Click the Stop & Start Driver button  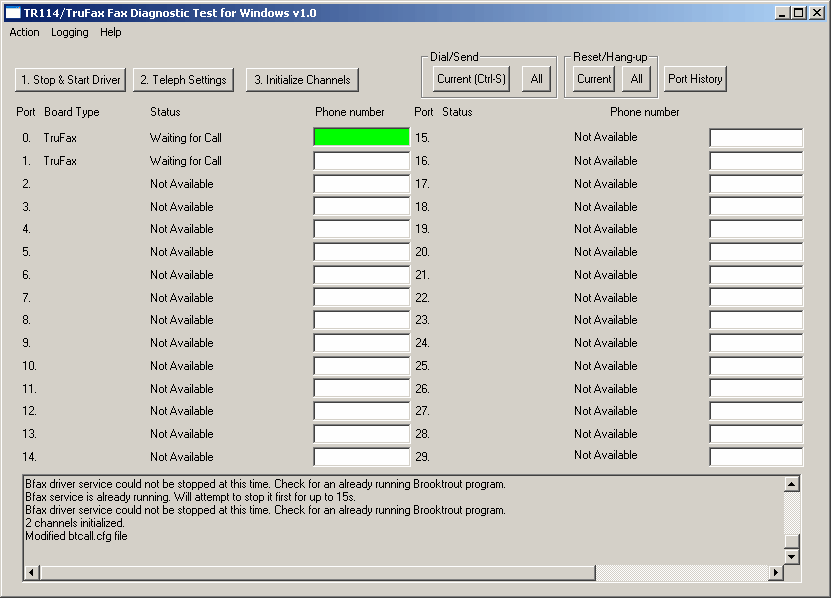pos(71,80)
